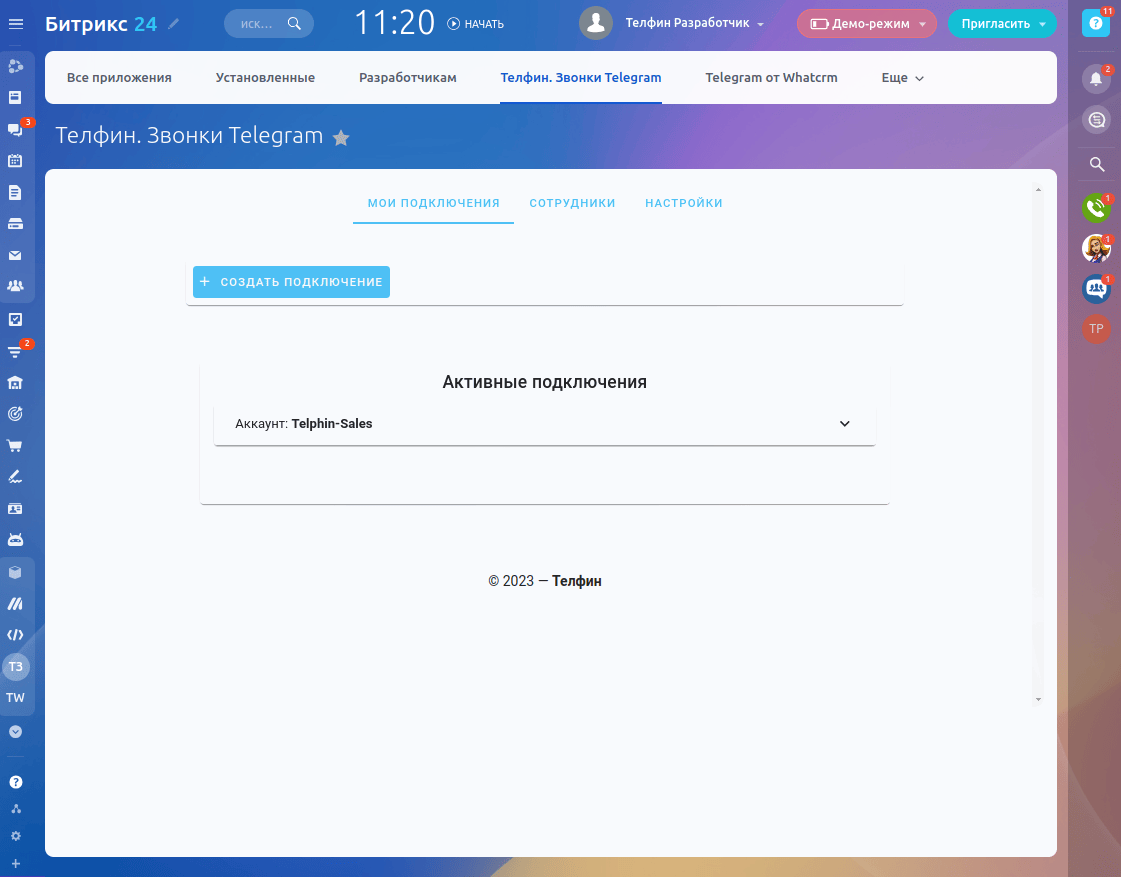Open the blue group chat icon

pyautogui.click(x=1096, y=289)
